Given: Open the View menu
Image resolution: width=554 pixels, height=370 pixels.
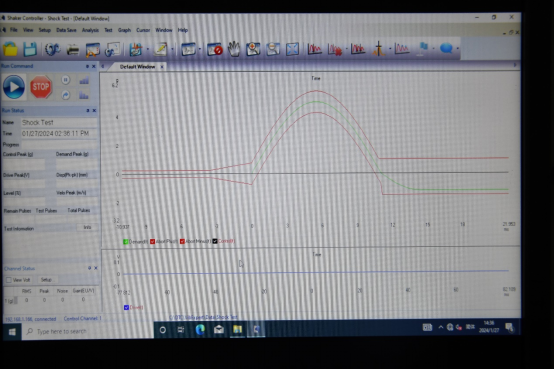Looking at the screenshot, I should [x=28, y=30].
